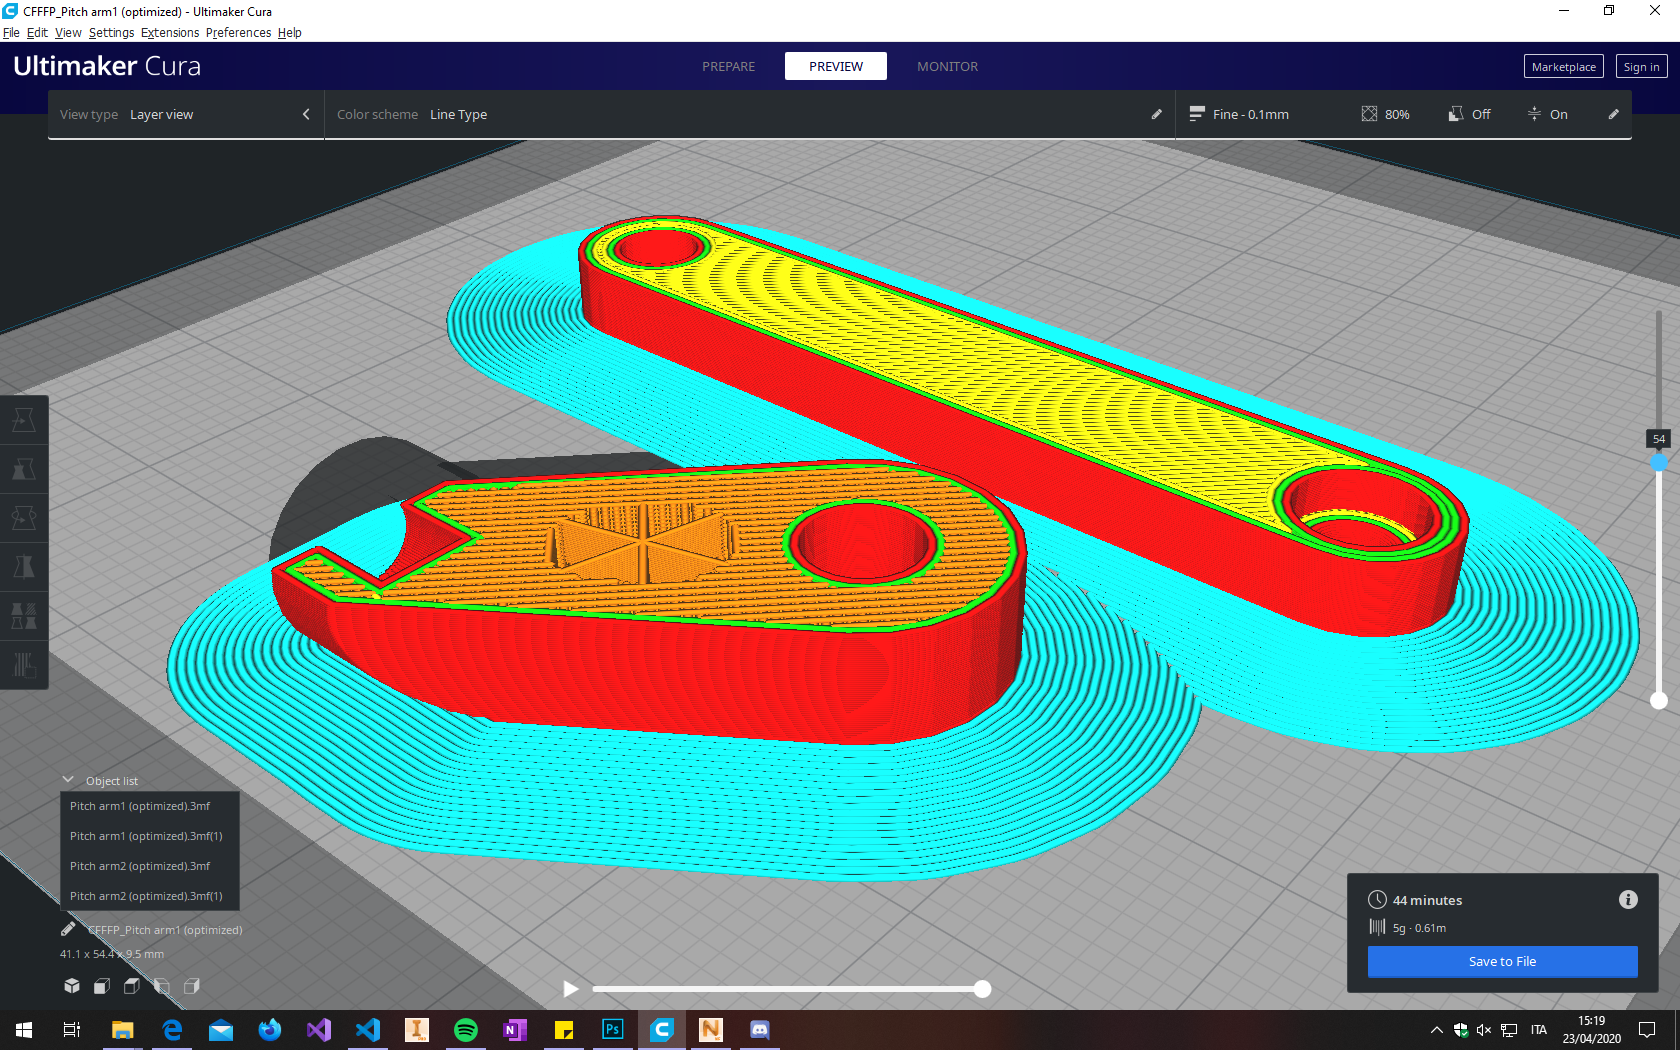The image size is (1680, 1050).
Task: Collapse the View type panel chevron
Action: 306,114
